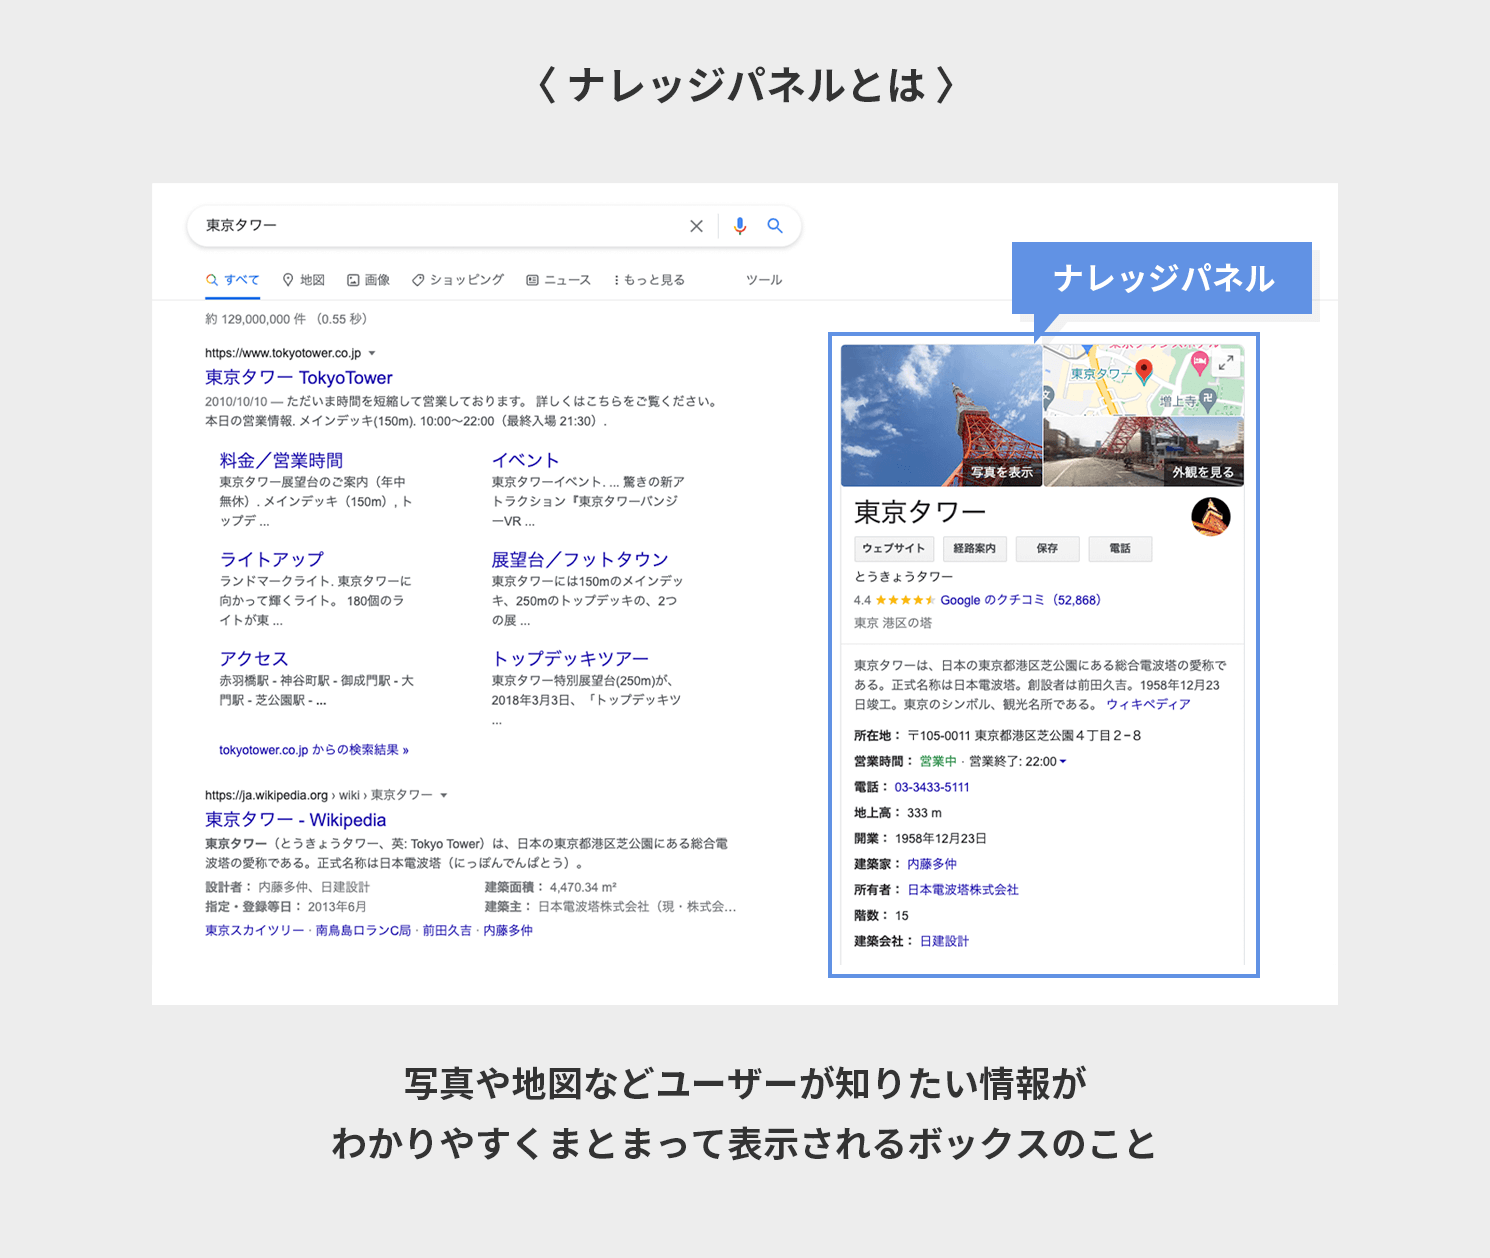The height and width of the screenshot is (1258, 1490).
Task: Click the 開業 date 1958年12月23日
Action: click(941, 839)
